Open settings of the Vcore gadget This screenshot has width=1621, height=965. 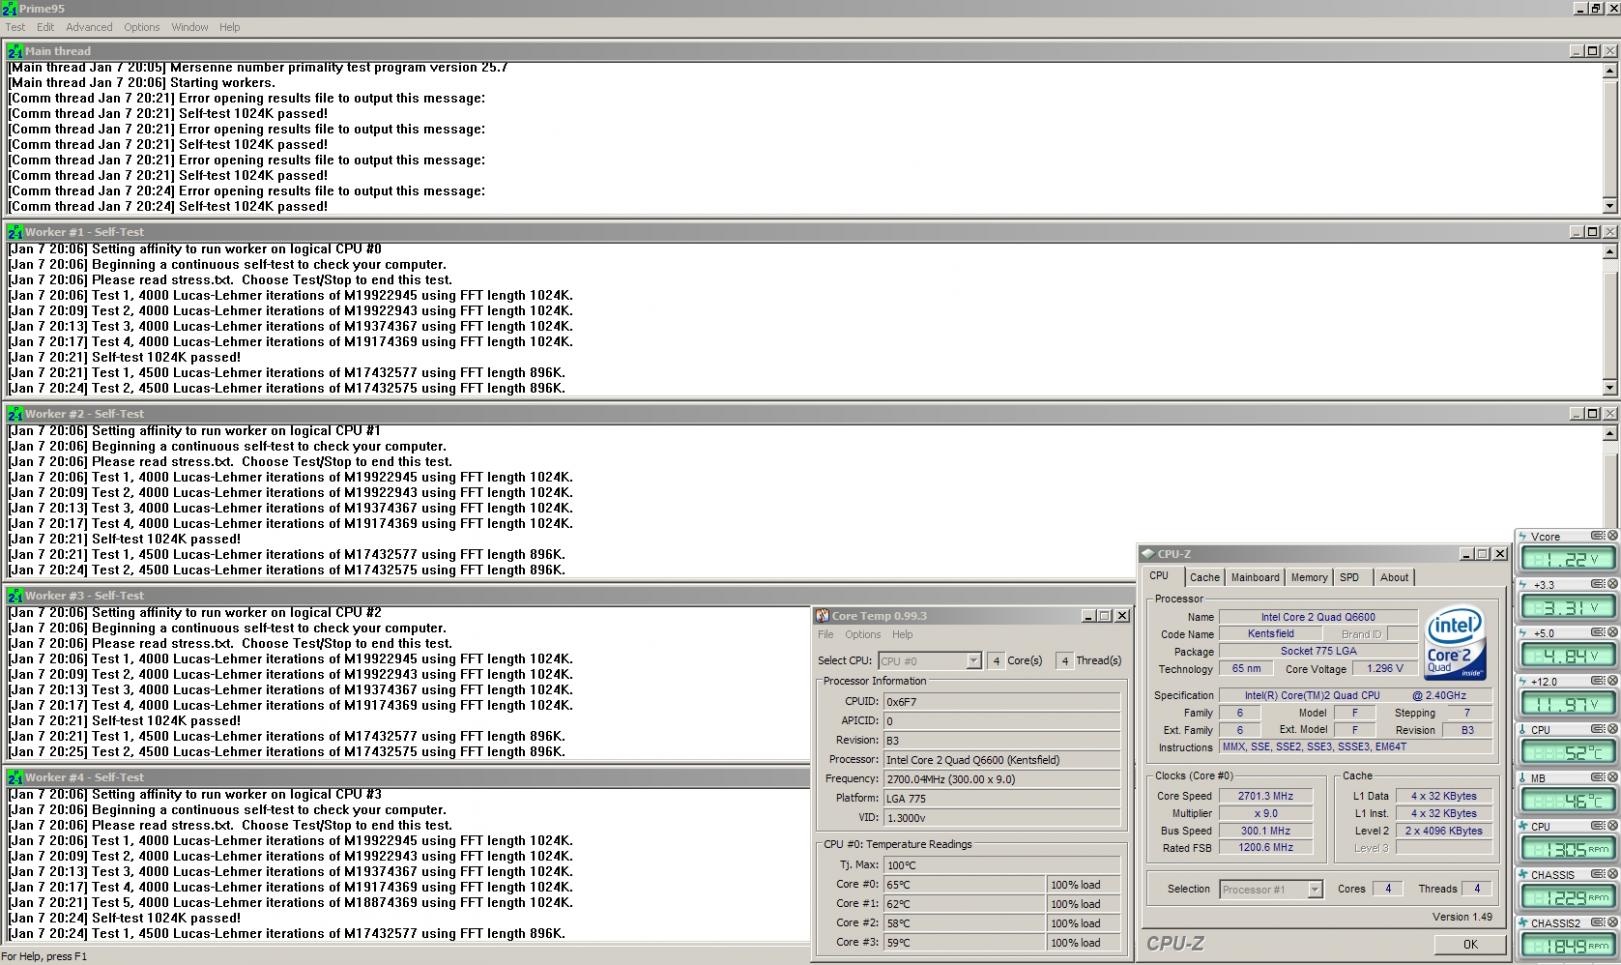tap(1598, 536)
